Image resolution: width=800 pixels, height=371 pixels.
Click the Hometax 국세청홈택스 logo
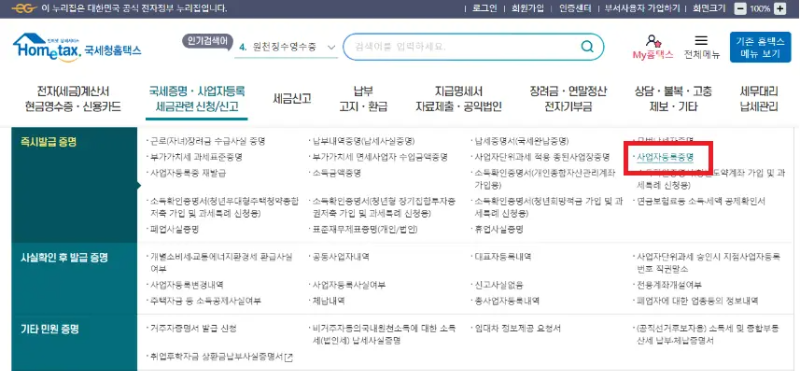(x=77, y=48)
